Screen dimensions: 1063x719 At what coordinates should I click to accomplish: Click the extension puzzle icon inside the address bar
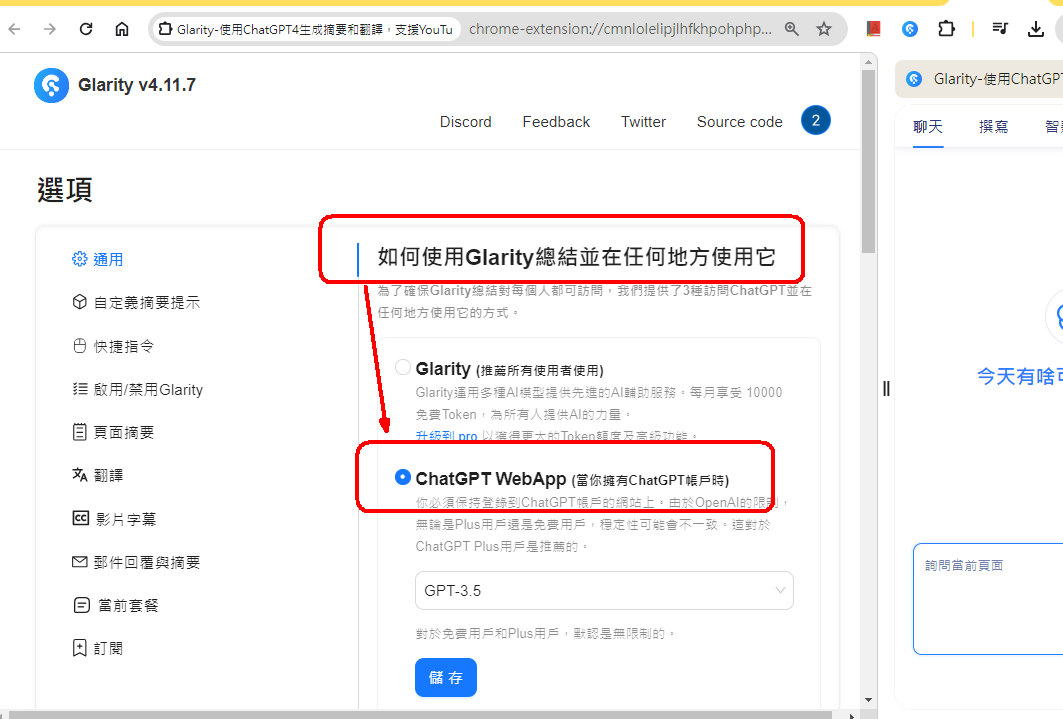pos(165,29)
